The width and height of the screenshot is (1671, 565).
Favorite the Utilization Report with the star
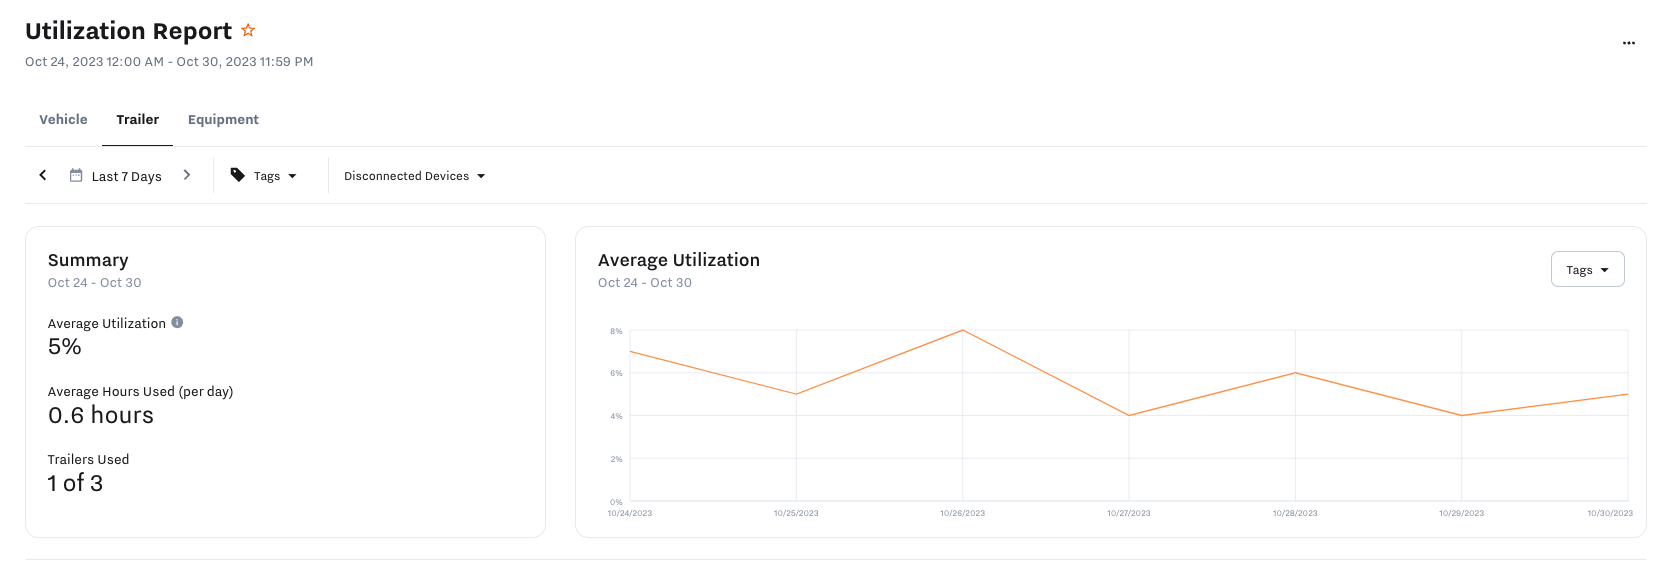click(248, 31)
